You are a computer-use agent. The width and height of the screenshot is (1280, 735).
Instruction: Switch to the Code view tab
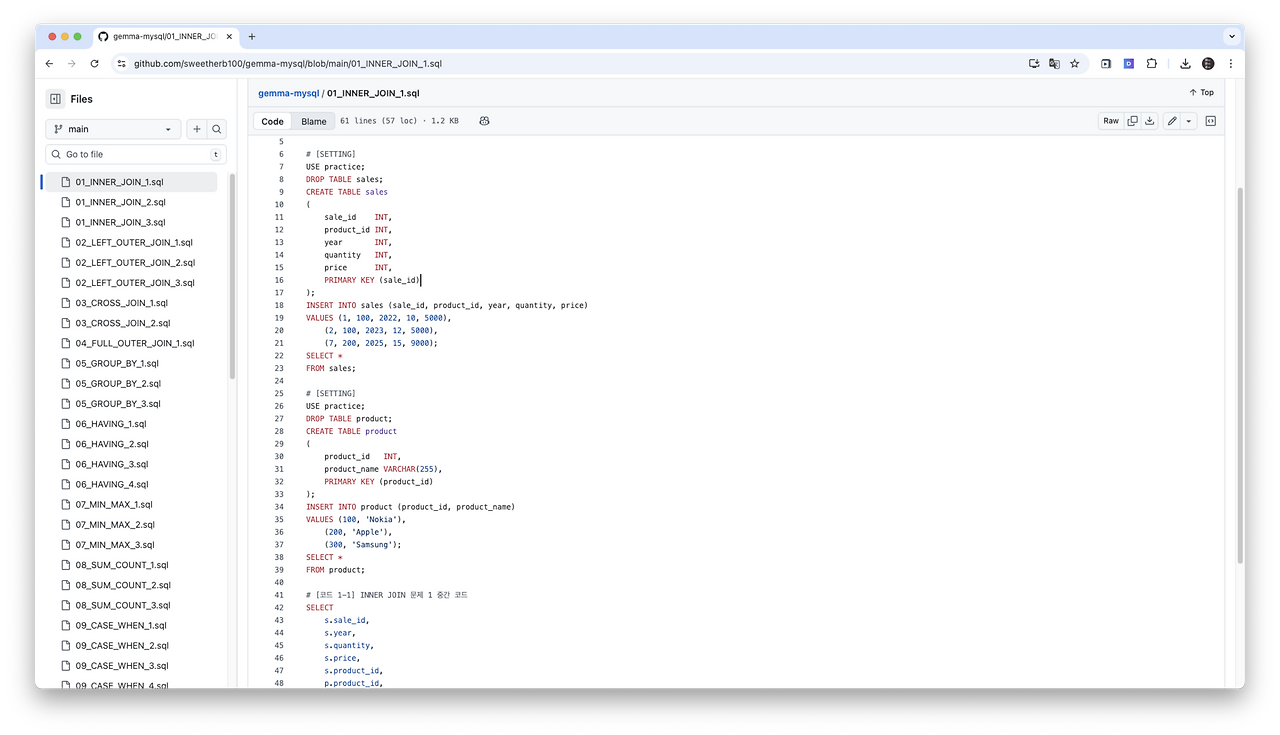(x=272, y=121)
